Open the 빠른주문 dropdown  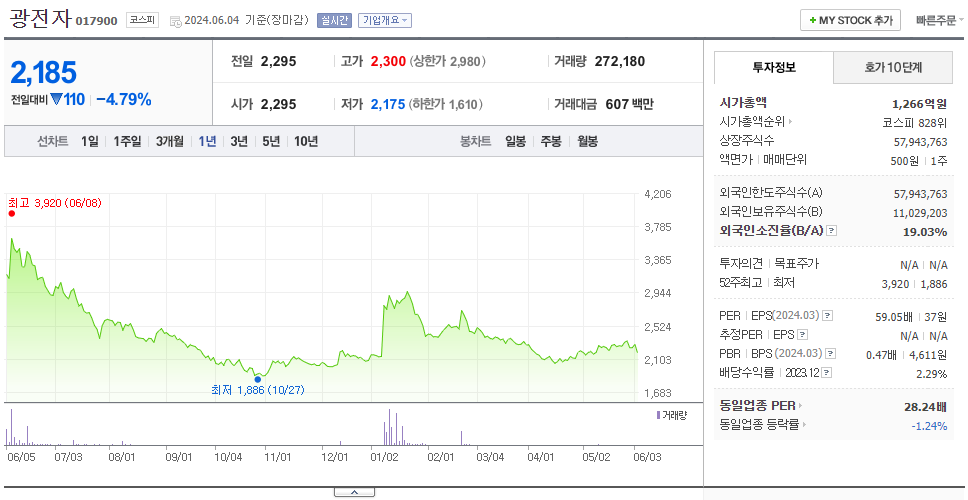coord(940,20)
